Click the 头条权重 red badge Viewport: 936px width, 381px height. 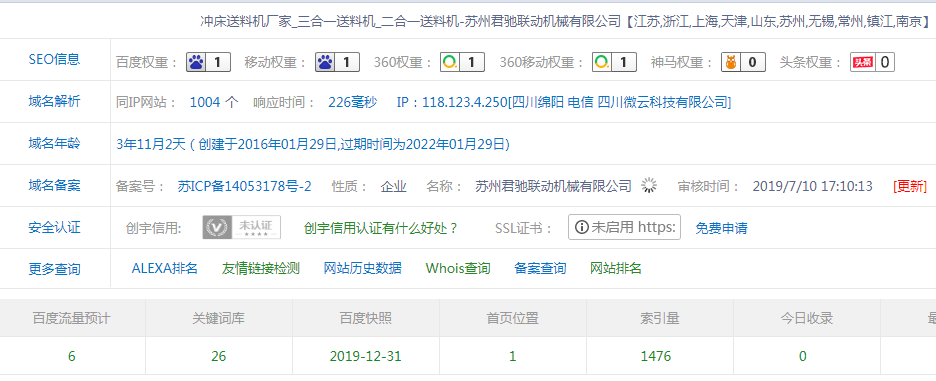[x=872, y=62]
